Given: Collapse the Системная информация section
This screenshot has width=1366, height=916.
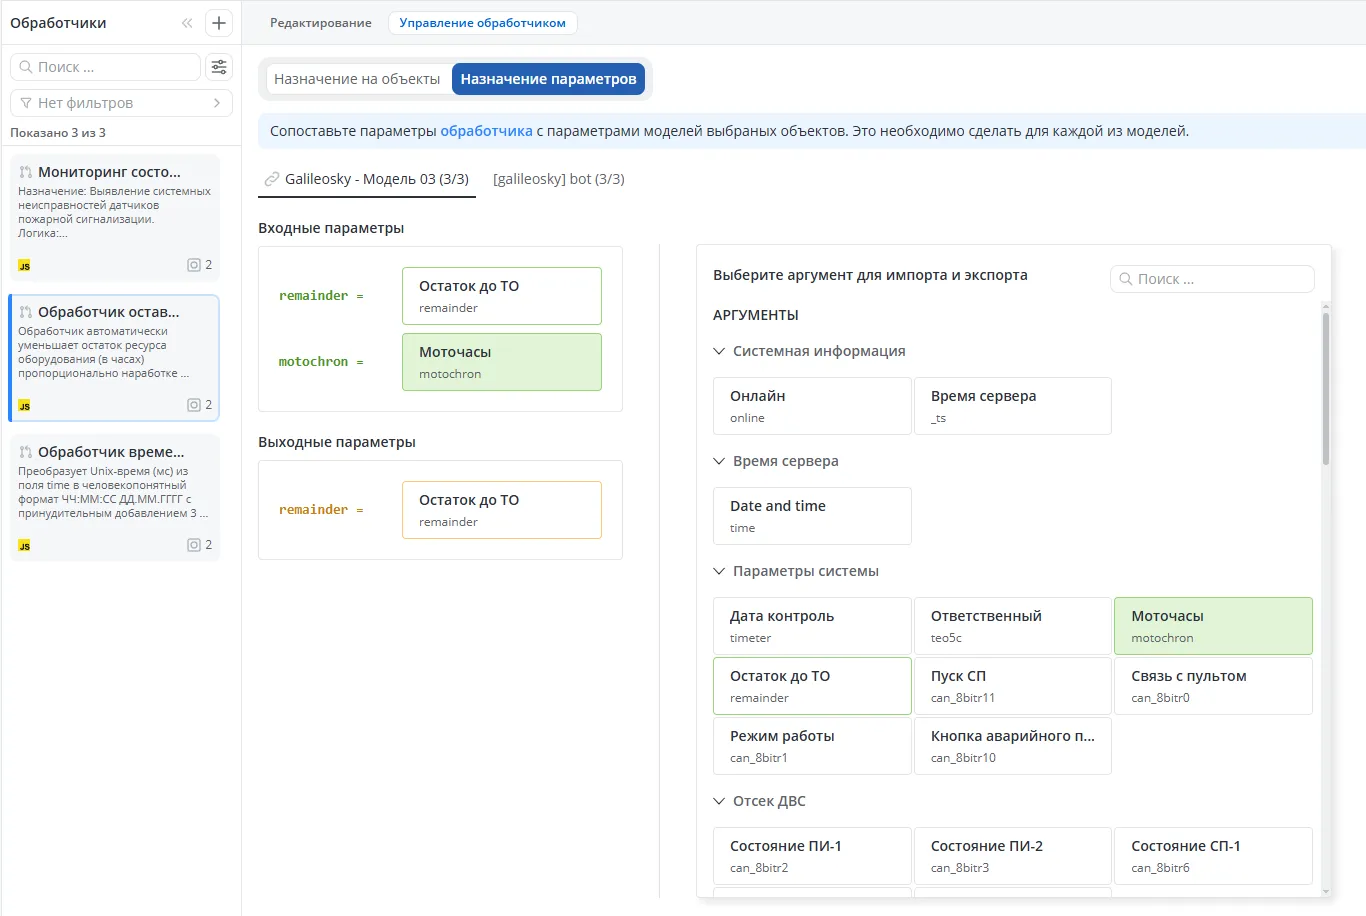Looking at the screenshot, I should point(718,350).
